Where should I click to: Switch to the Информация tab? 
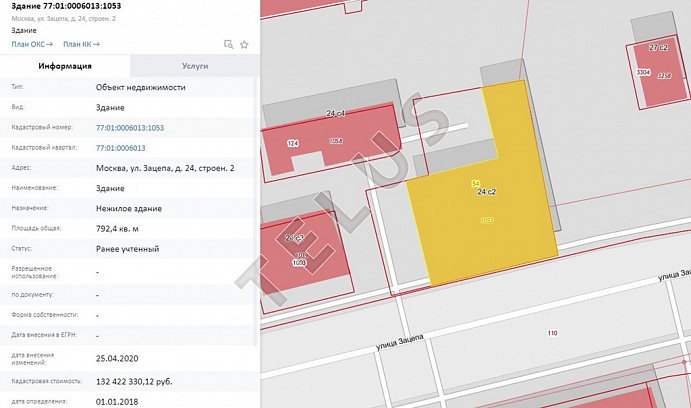click(65, 66)
